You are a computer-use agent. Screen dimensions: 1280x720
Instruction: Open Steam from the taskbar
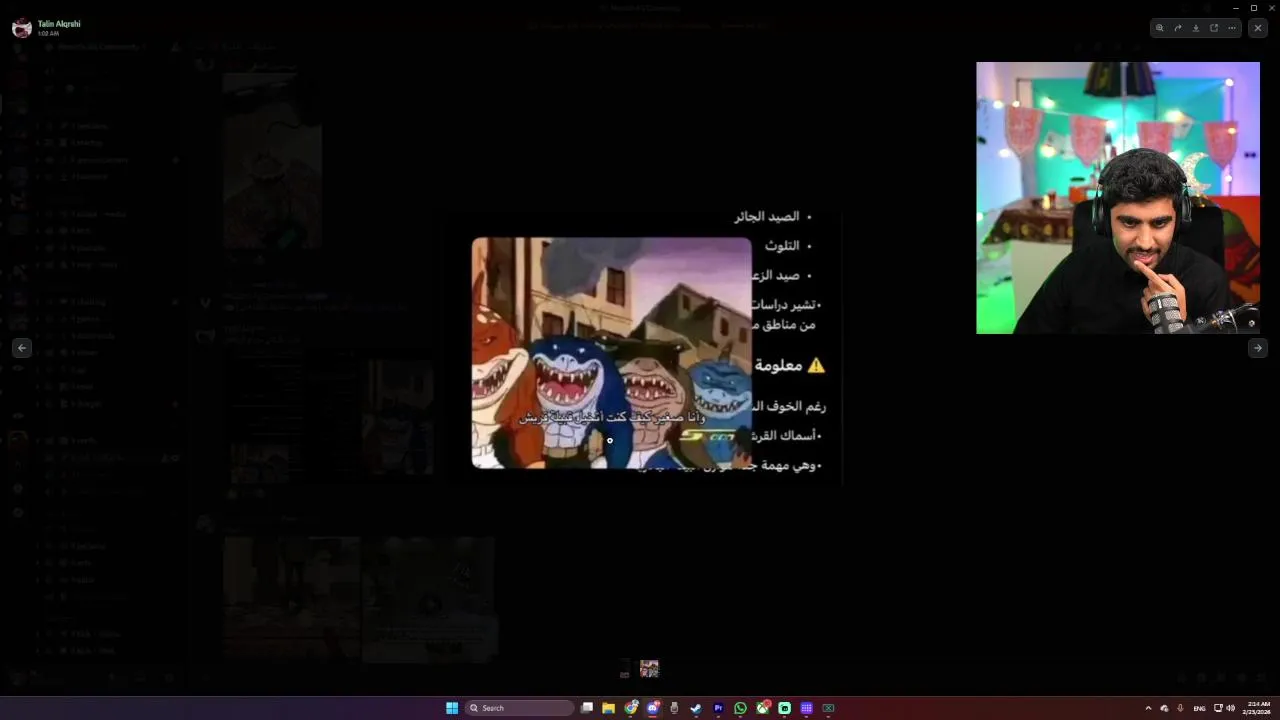[696, 708]
